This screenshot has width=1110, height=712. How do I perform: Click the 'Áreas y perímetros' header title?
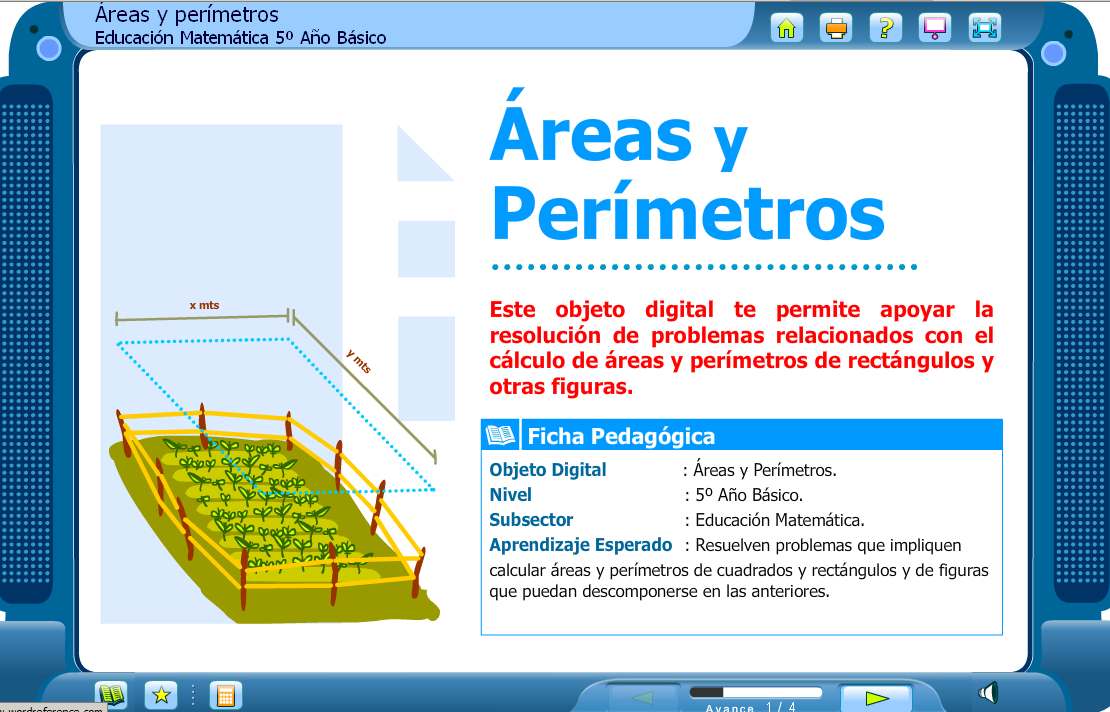187,15
